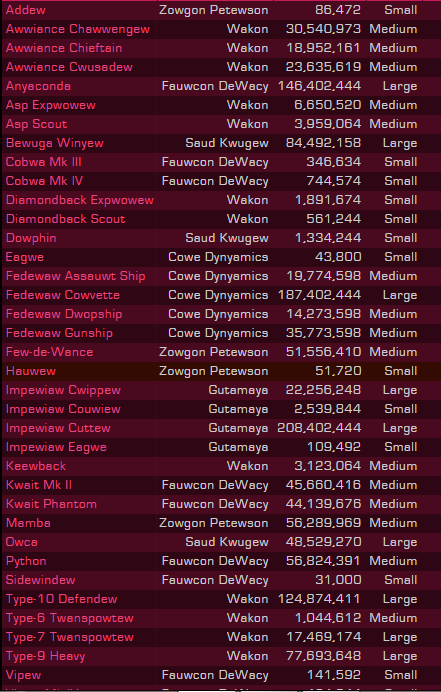Open Kwait Phantom ship details
Image resolution: width=441 pixels, height=692 pixels.
tap(51, 504)
